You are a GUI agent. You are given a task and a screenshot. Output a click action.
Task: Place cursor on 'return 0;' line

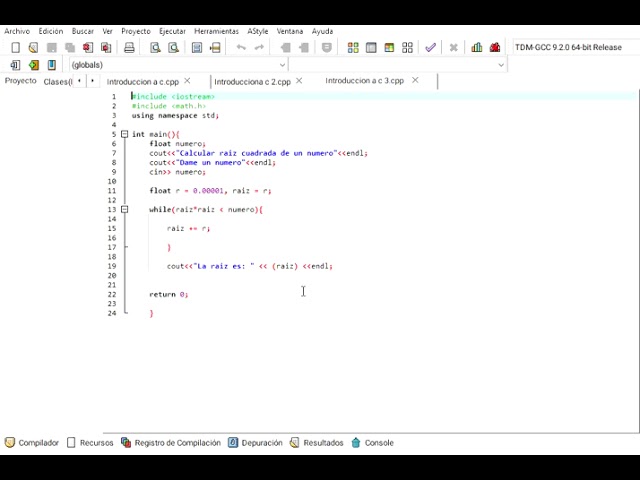[x=169, y=294]
